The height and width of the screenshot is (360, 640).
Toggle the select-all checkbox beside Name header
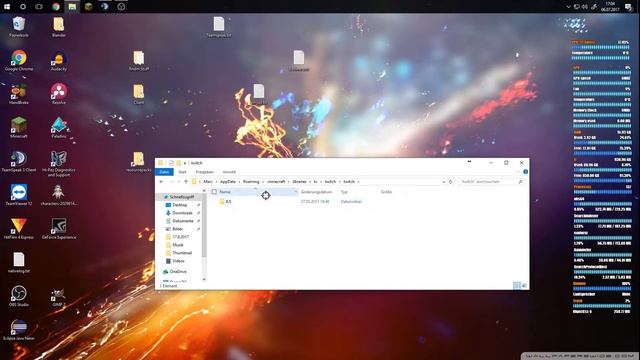tap(214, 192)
